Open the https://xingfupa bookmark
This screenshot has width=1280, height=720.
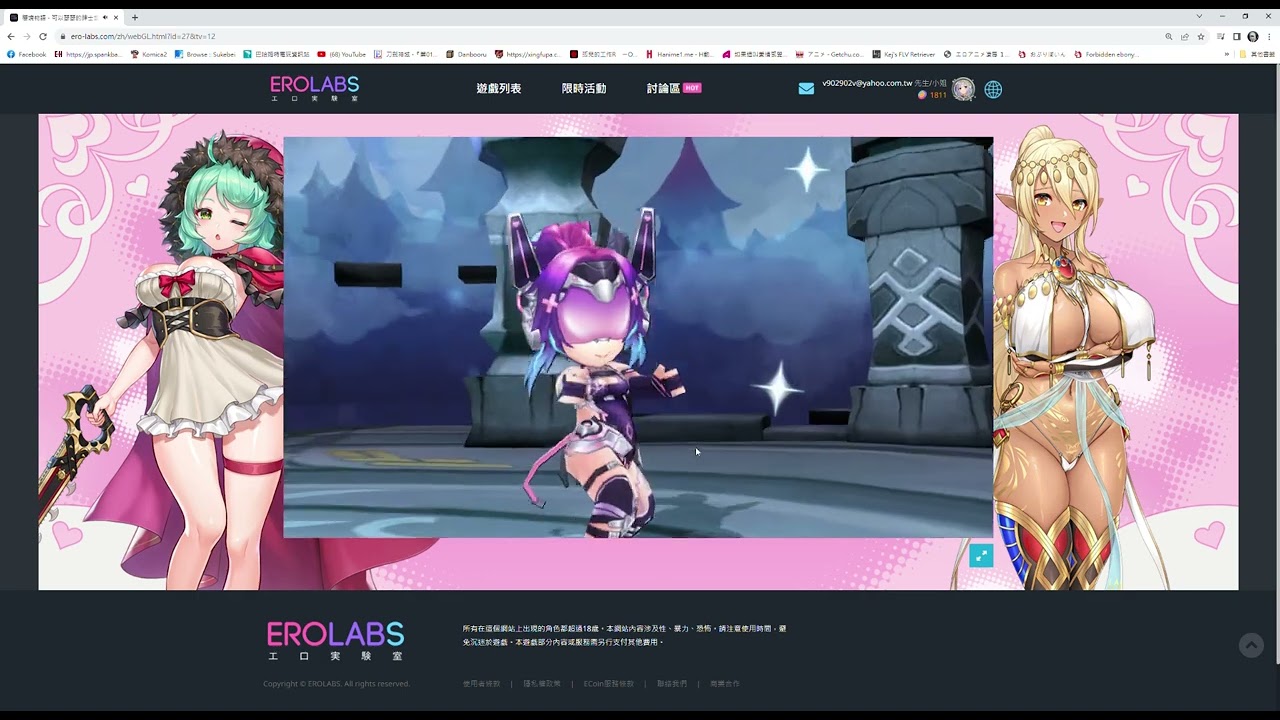529,54
